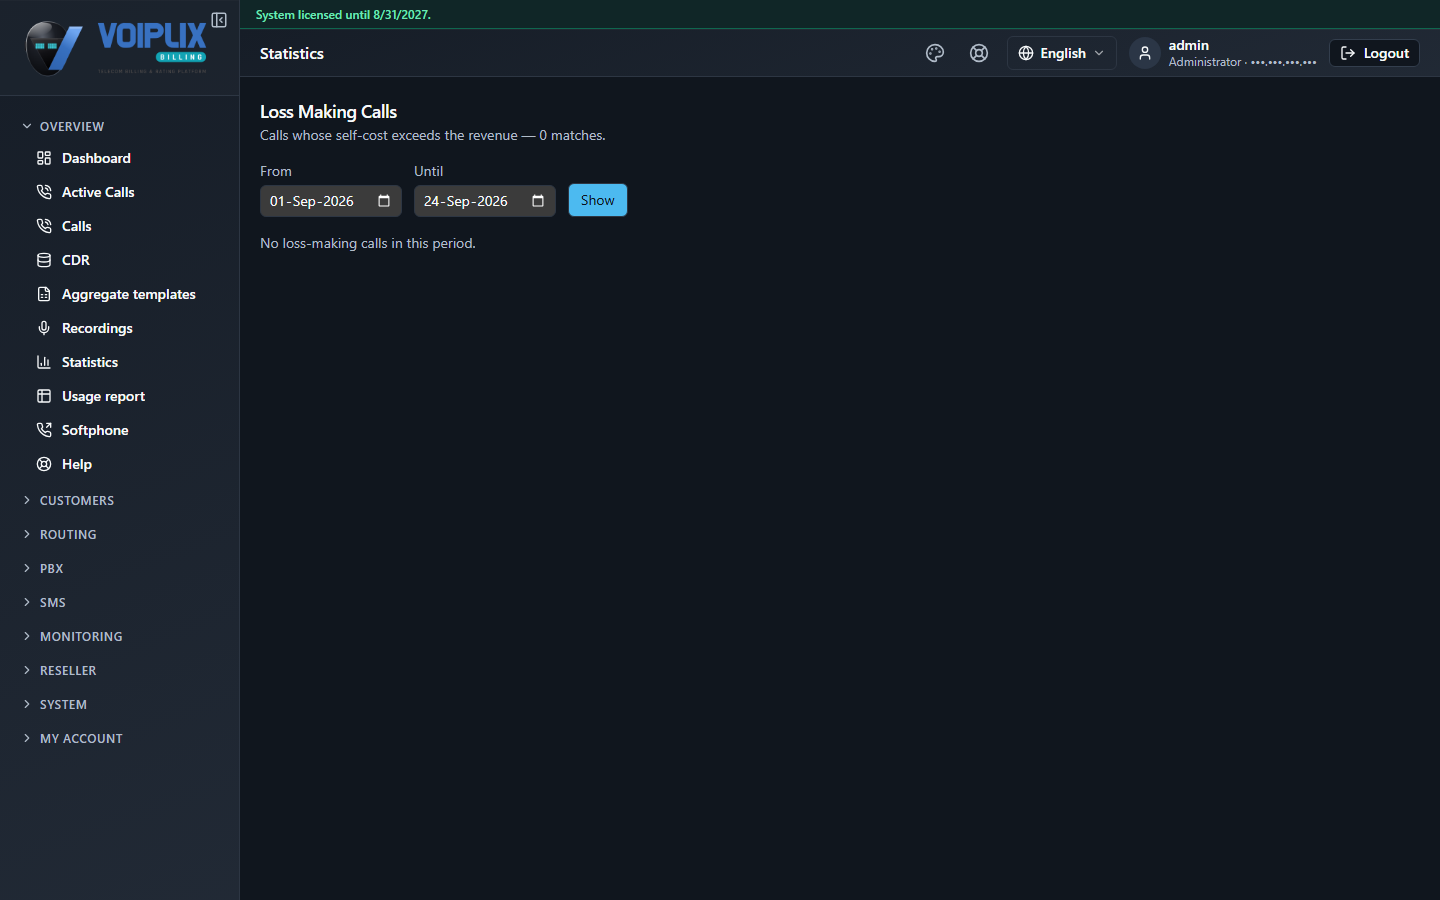
Task: Open the theme palette icon
Action: [935, 53]
